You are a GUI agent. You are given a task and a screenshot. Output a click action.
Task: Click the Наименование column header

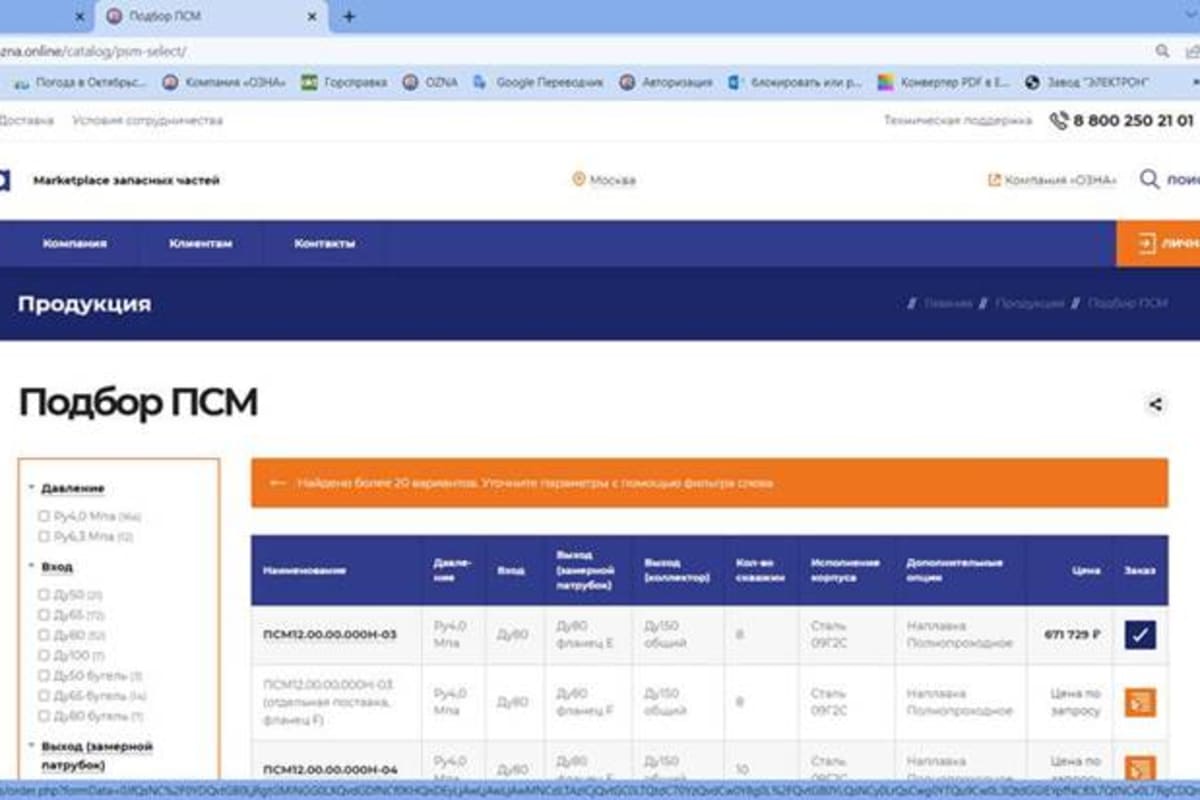[305, 570]
